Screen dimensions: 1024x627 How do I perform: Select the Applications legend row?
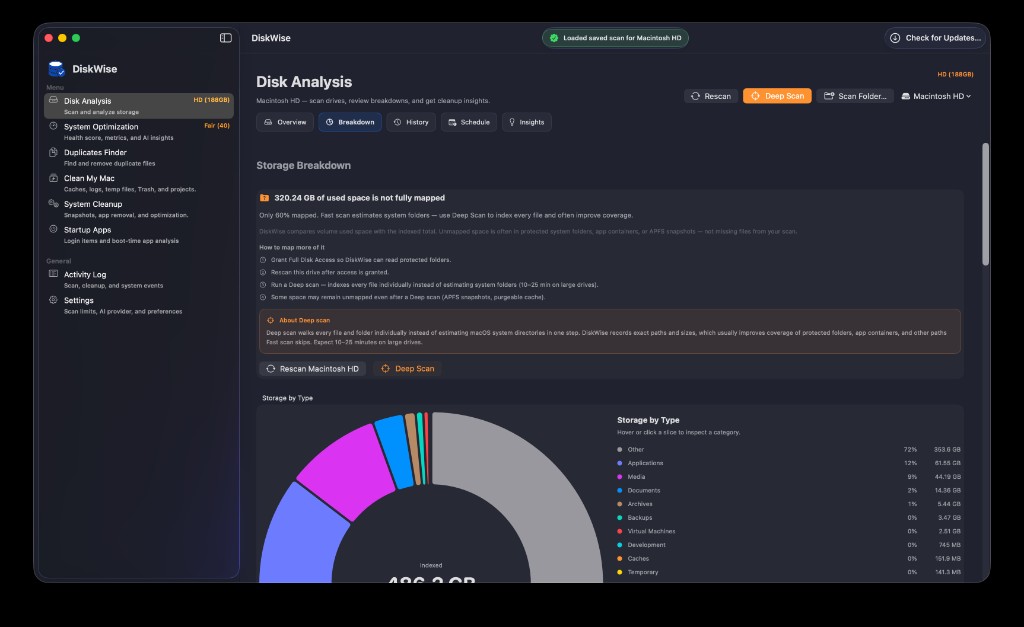788,463
